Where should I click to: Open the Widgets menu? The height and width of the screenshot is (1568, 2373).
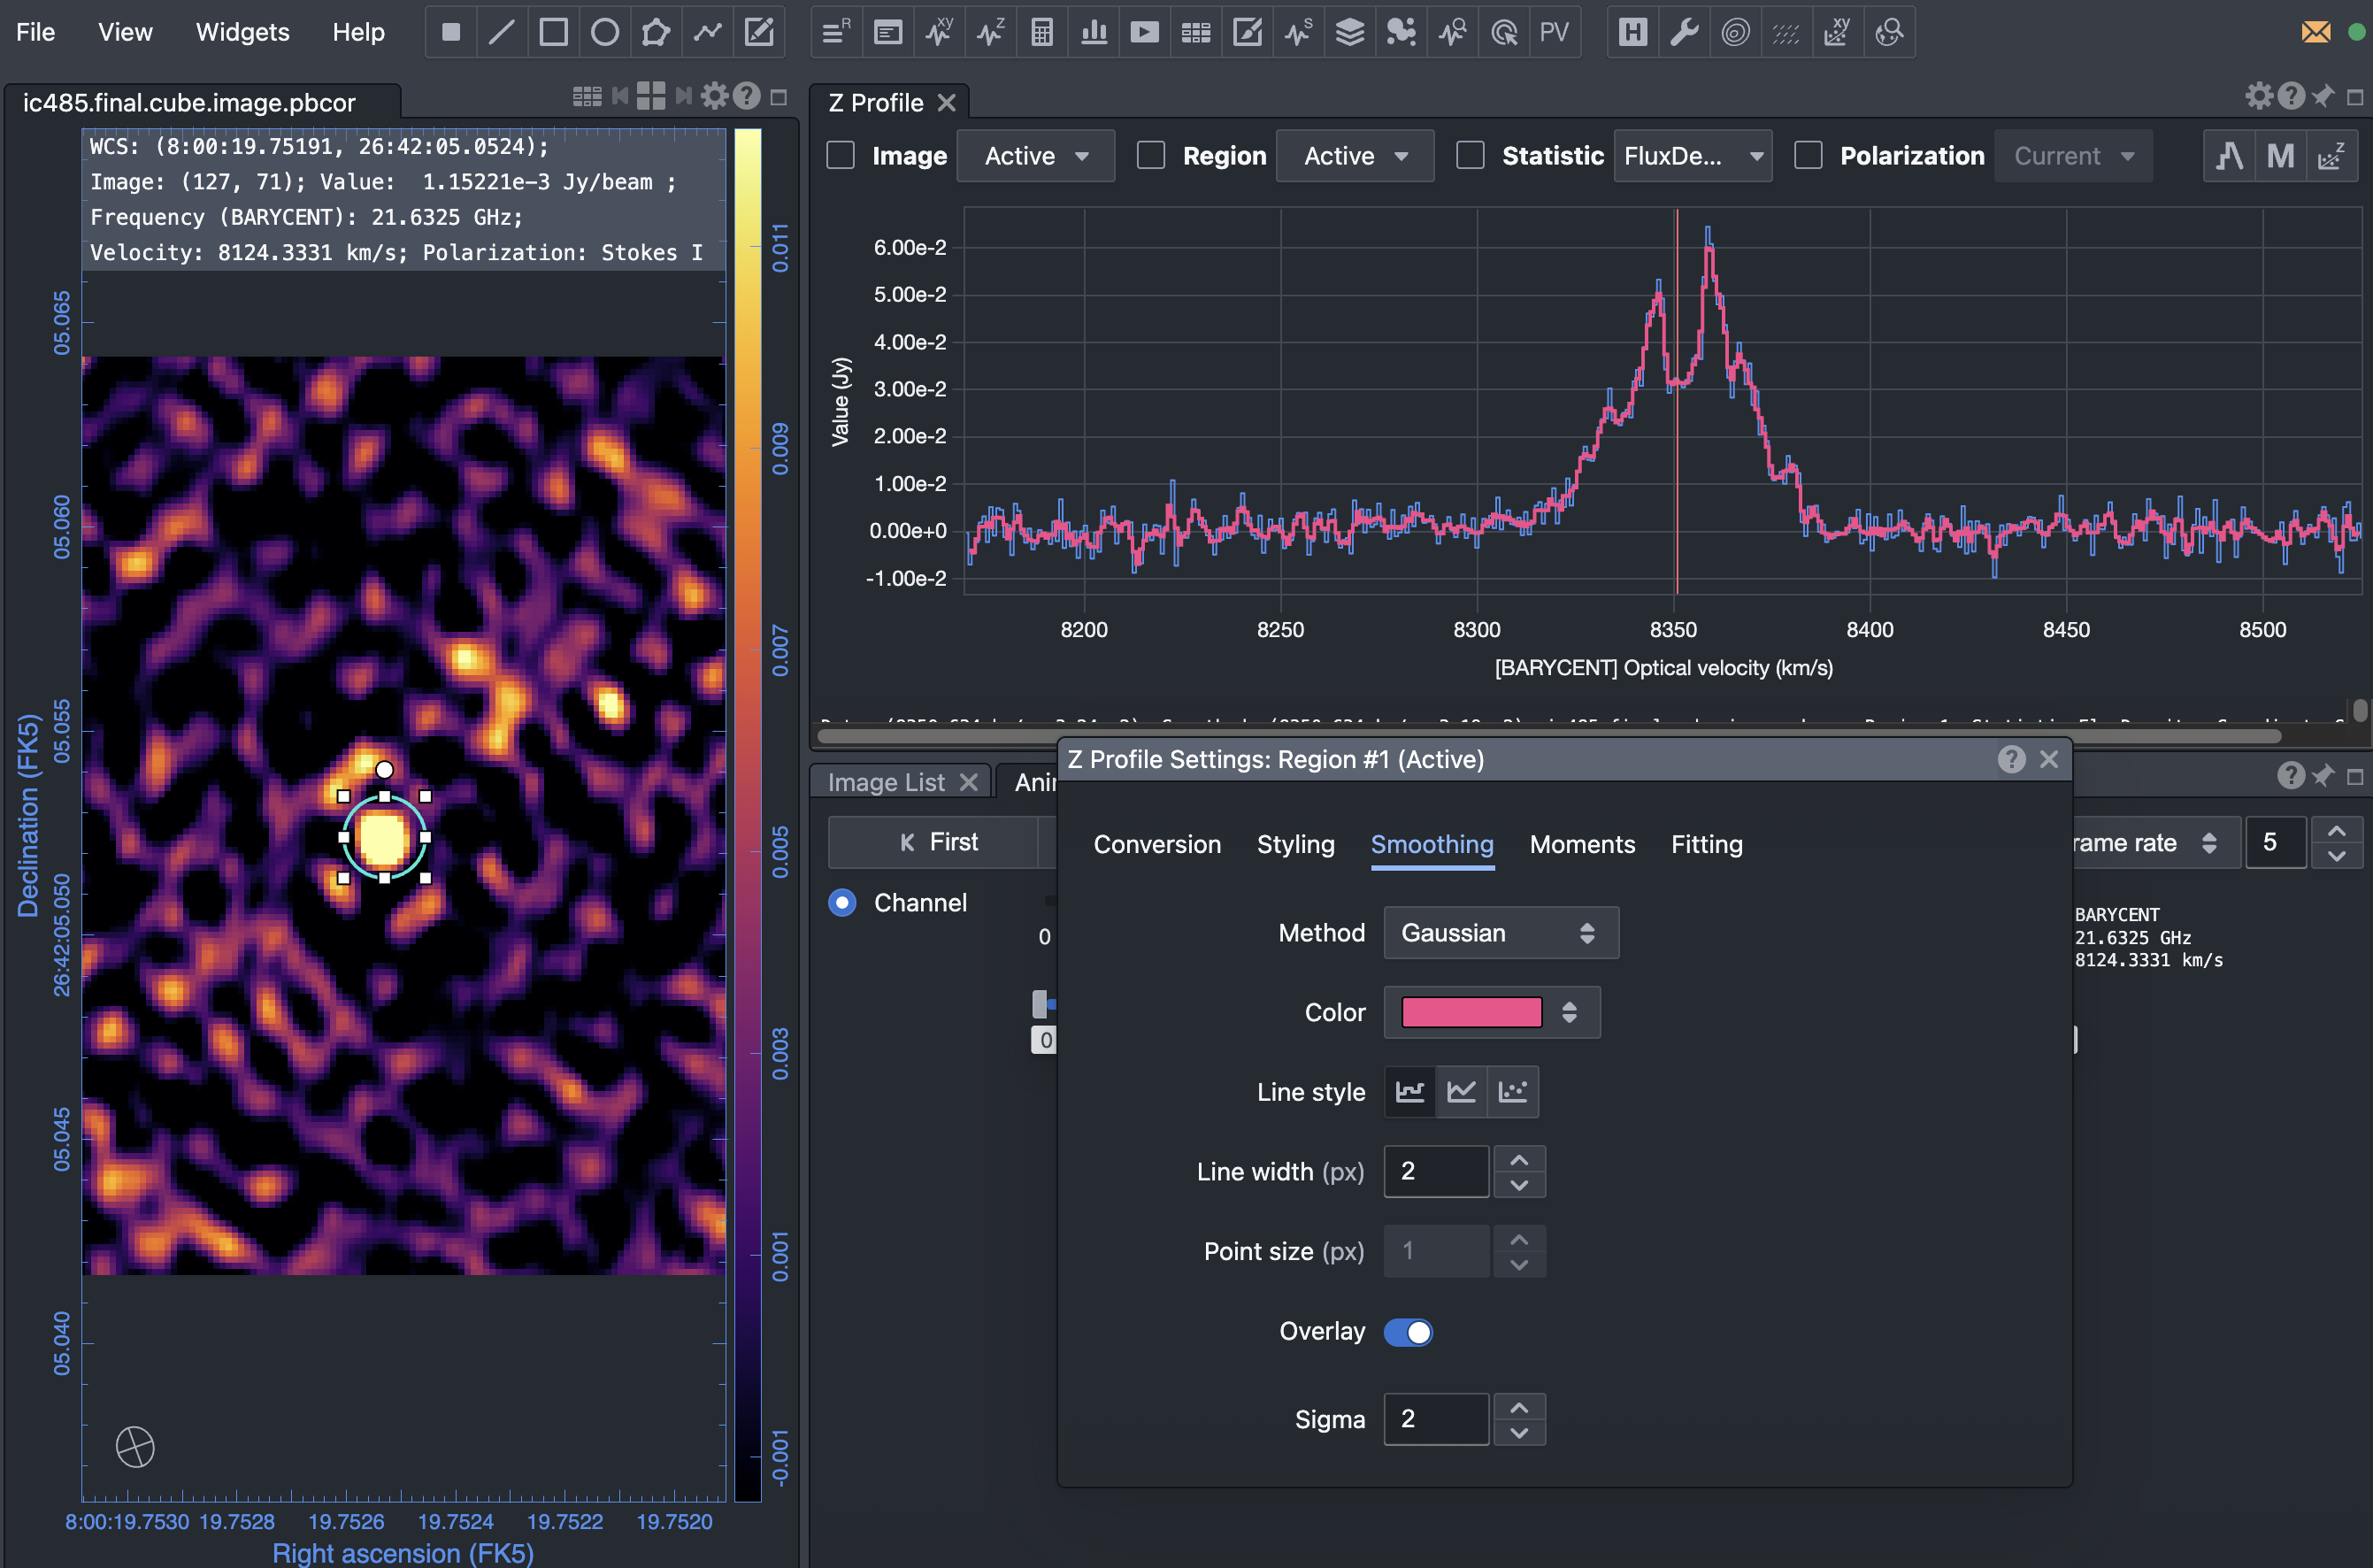click(242, 32)
